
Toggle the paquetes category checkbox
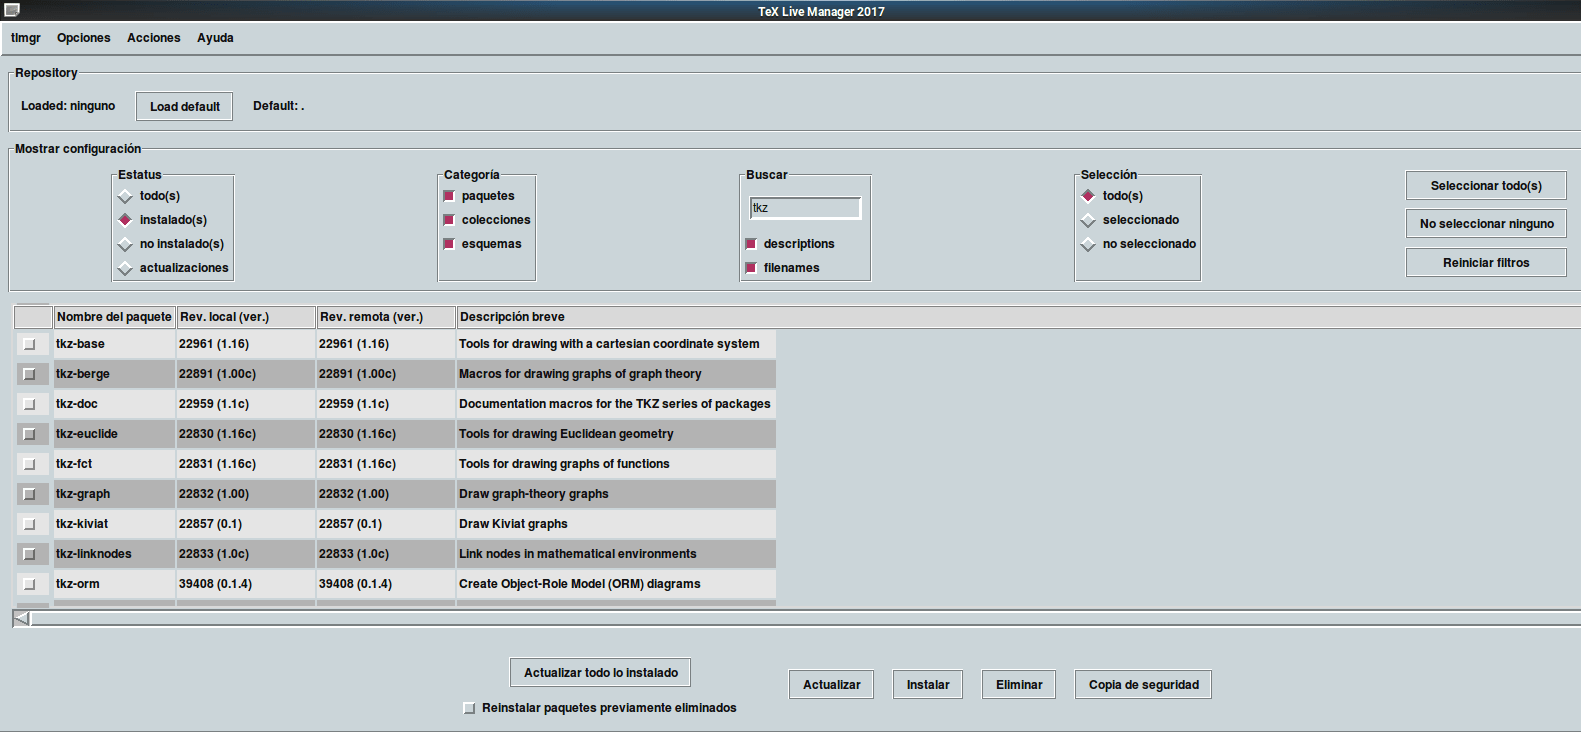(x=449, y=196)
